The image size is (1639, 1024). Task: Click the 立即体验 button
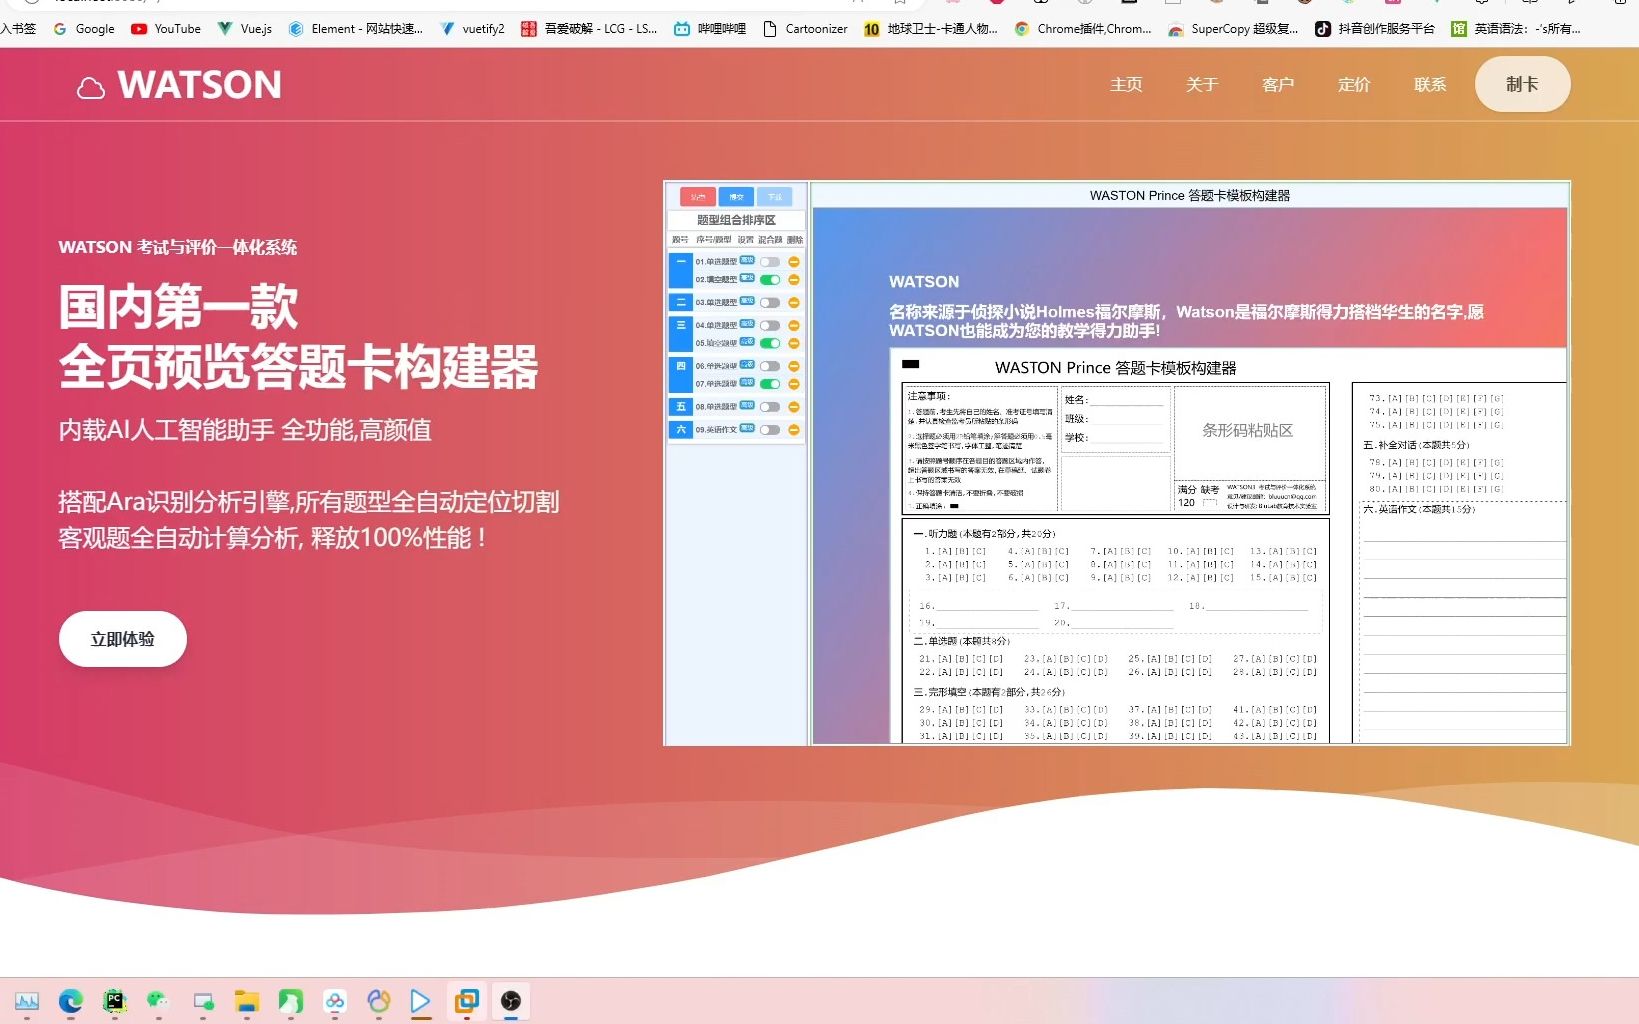coord(123,639)
